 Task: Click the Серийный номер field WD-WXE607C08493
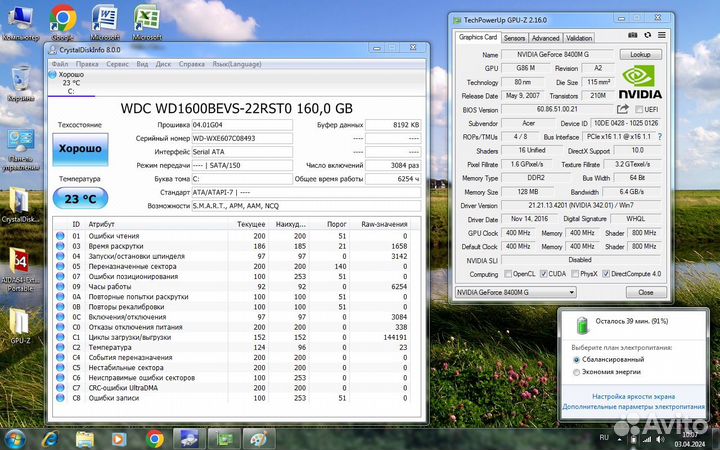242,138
